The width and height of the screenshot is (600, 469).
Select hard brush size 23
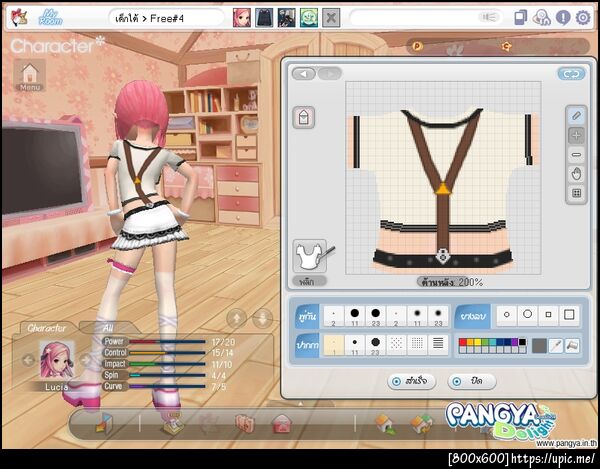pyautogui.click(x=375, y=316)
